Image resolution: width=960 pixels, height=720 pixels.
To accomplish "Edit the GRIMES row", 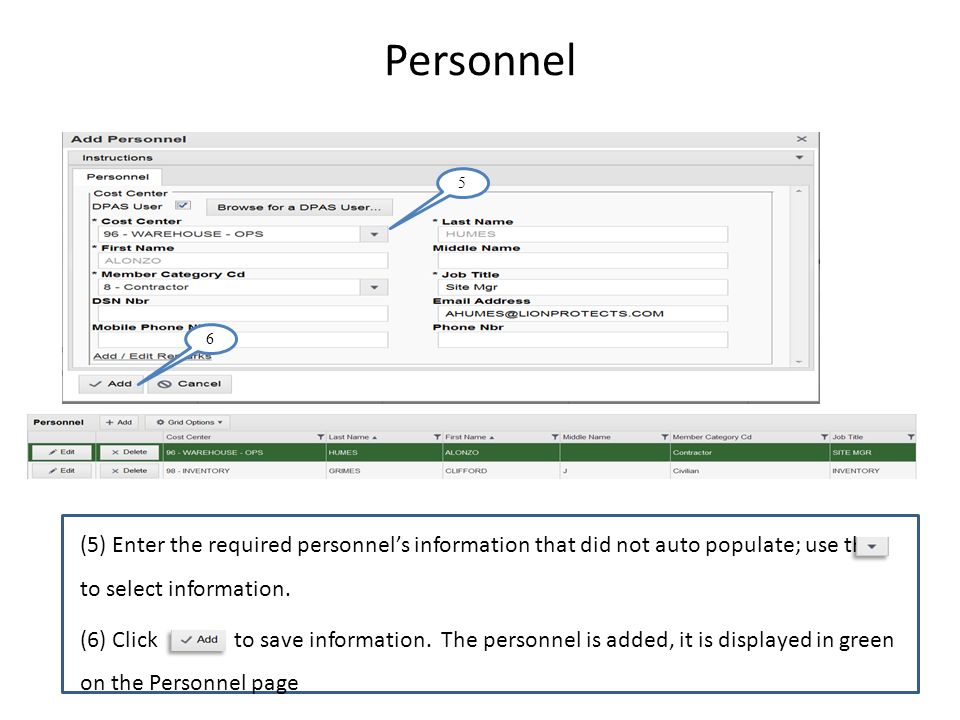I will coord(62,471).
